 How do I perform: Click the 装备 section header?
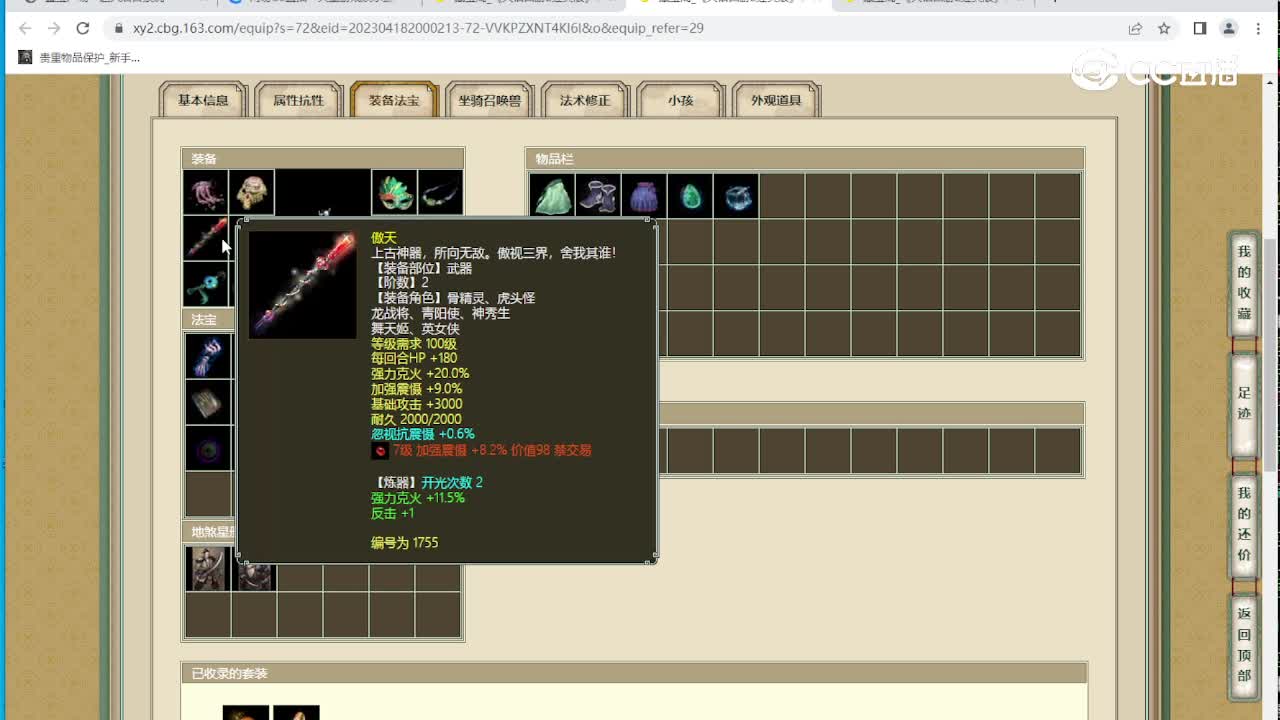323,159
